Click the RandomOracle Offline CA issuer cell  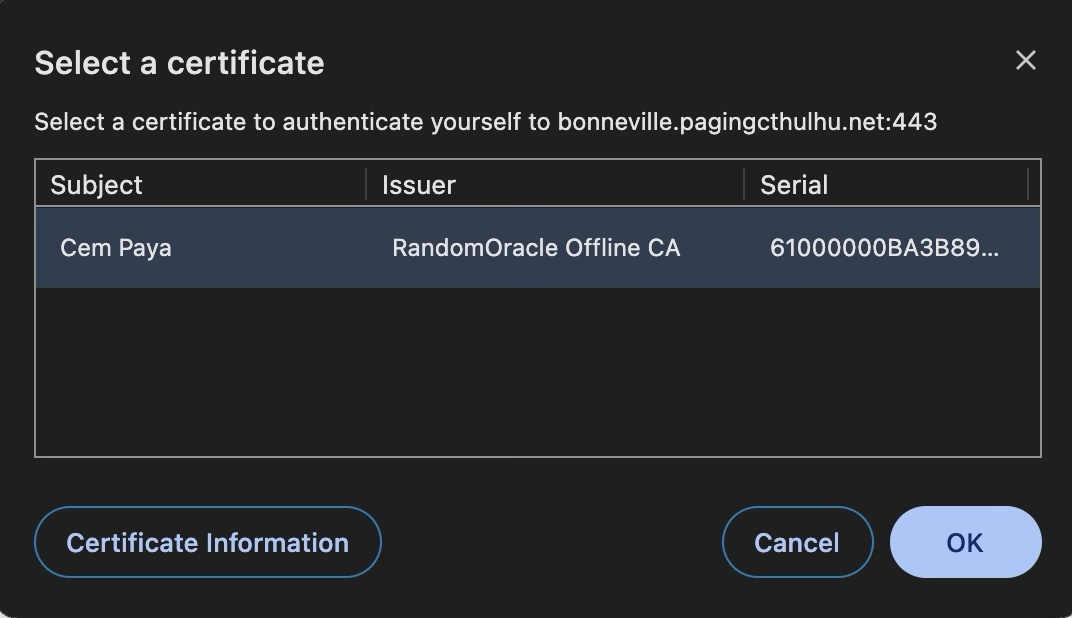click(535, 248)
